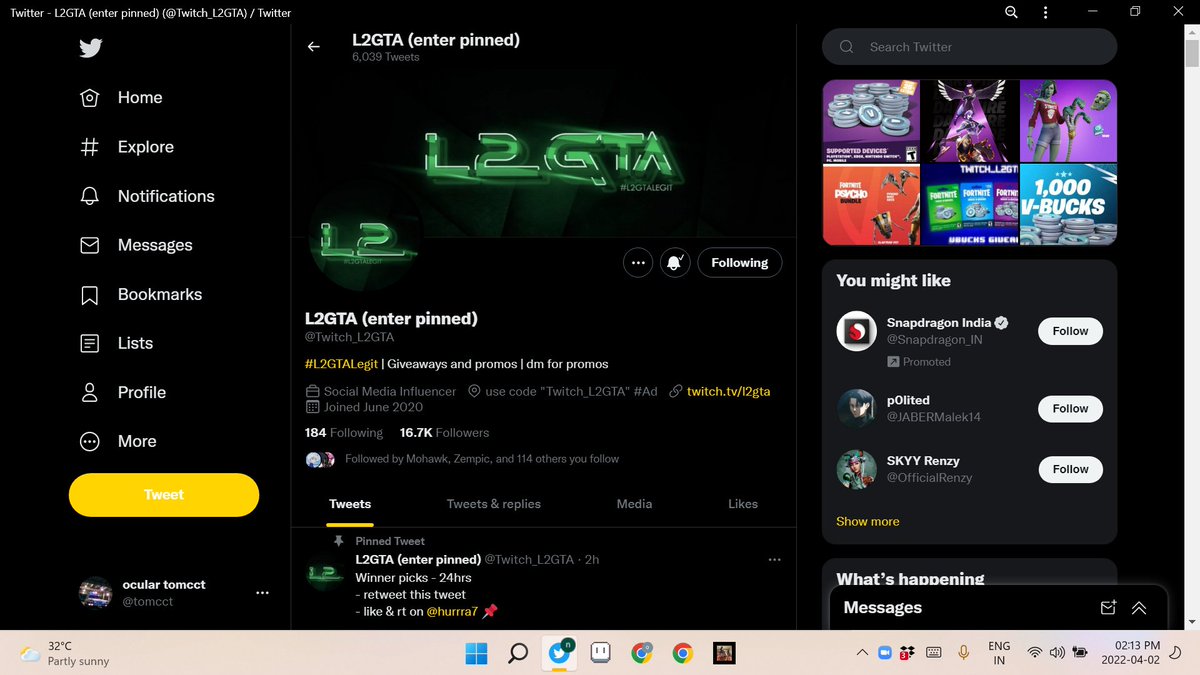The image size is (1200, 675).
Task: Open the #L2GTALegit hashtag link
Action: (x=341, y=364)
